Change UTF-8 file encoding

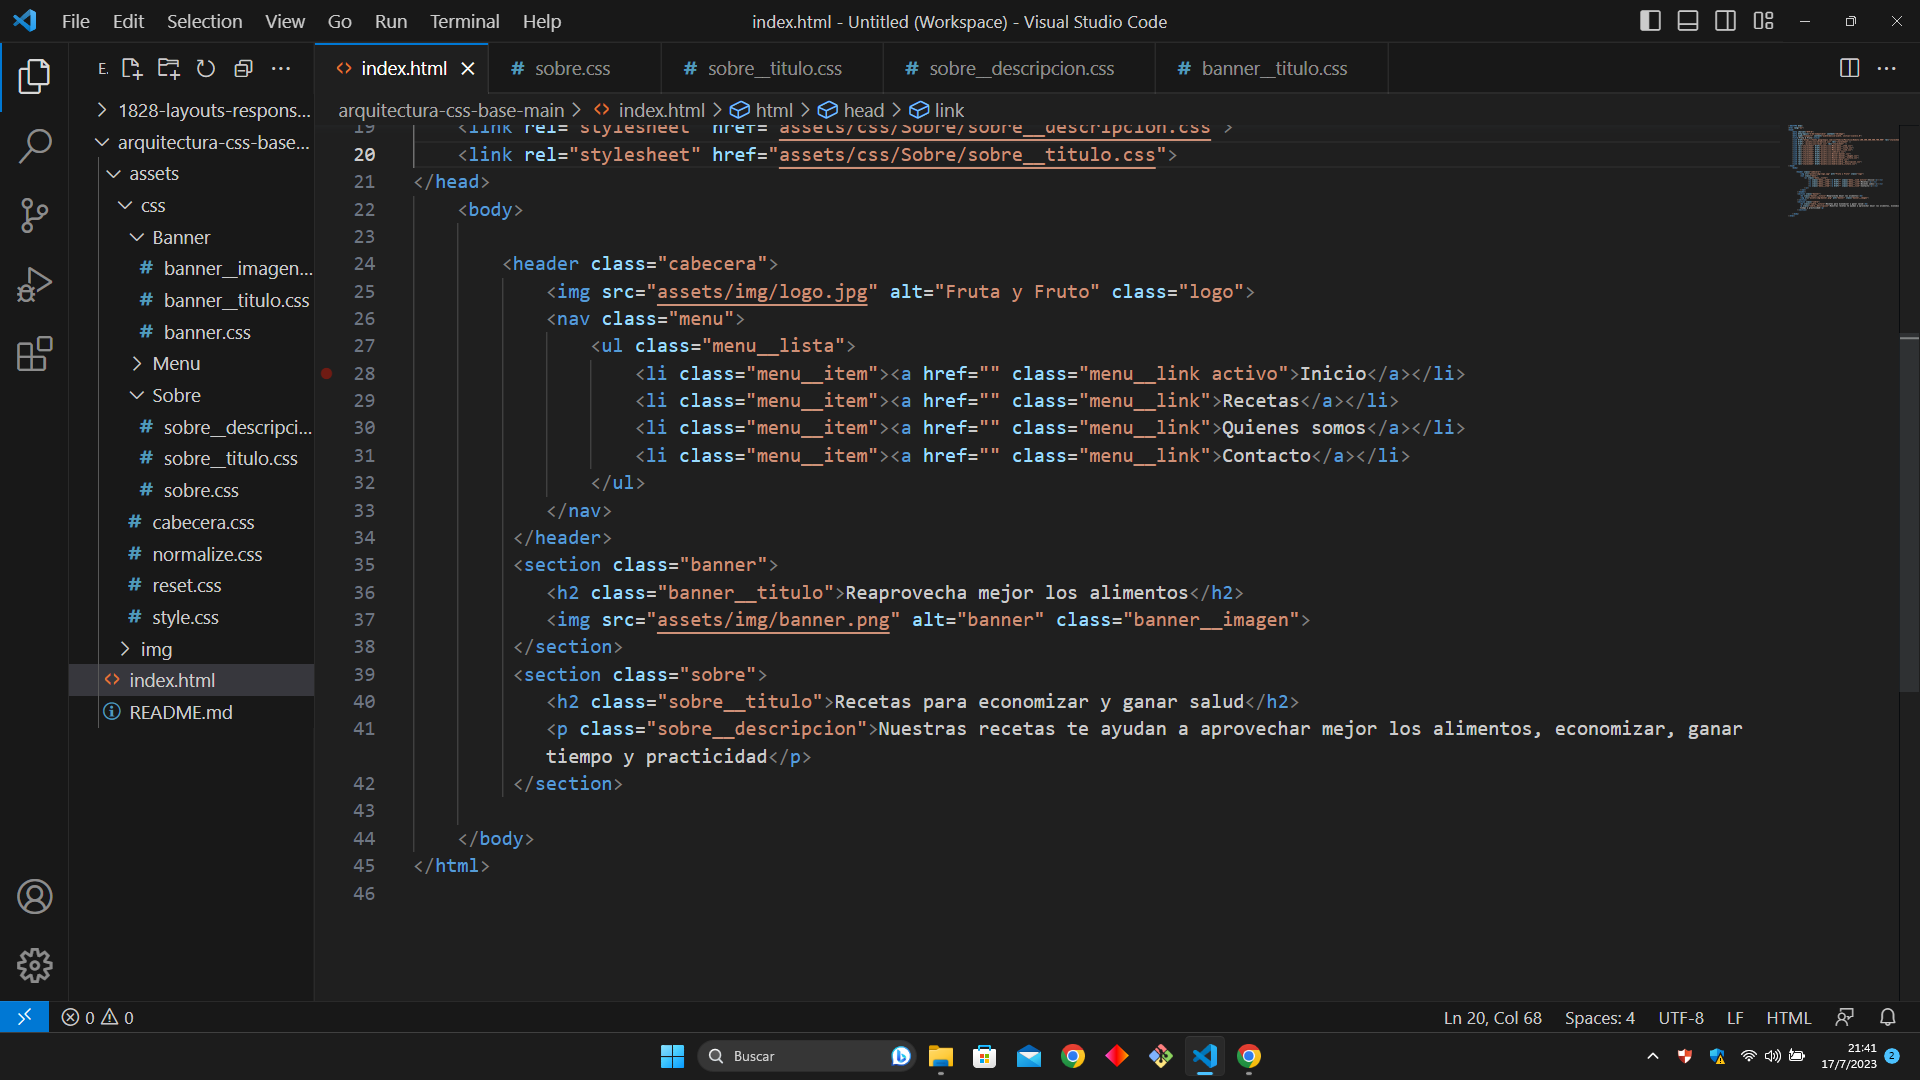click(1681, 1017)
